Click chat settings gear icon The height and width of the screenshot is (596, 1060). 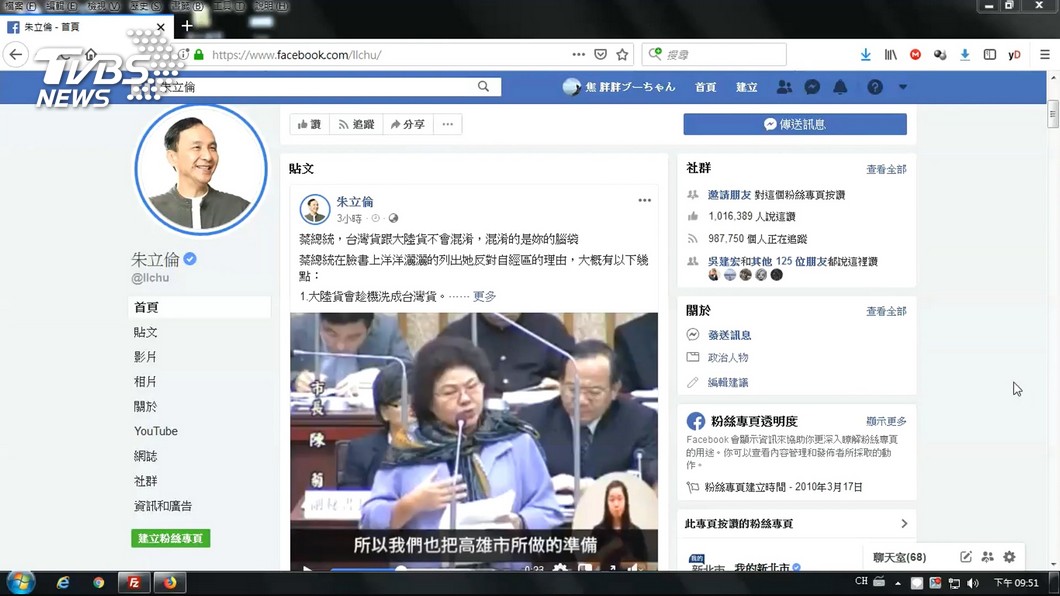coord(1009,557)
